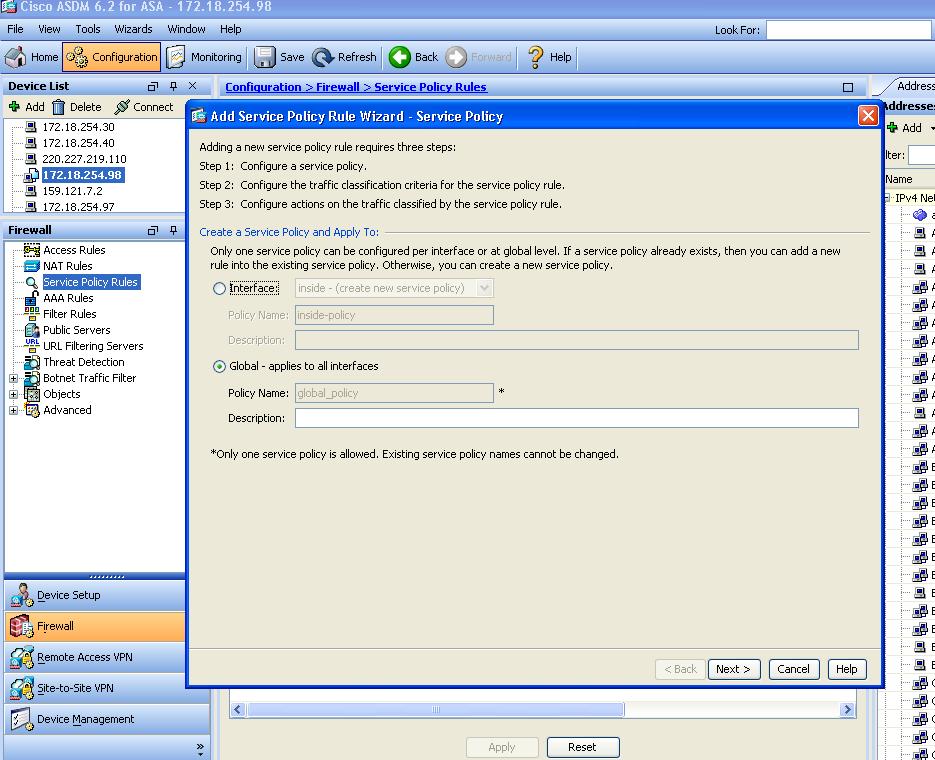The image size is (935, 760).
Task: Open the Window menu
Action: tap(186, 29)
